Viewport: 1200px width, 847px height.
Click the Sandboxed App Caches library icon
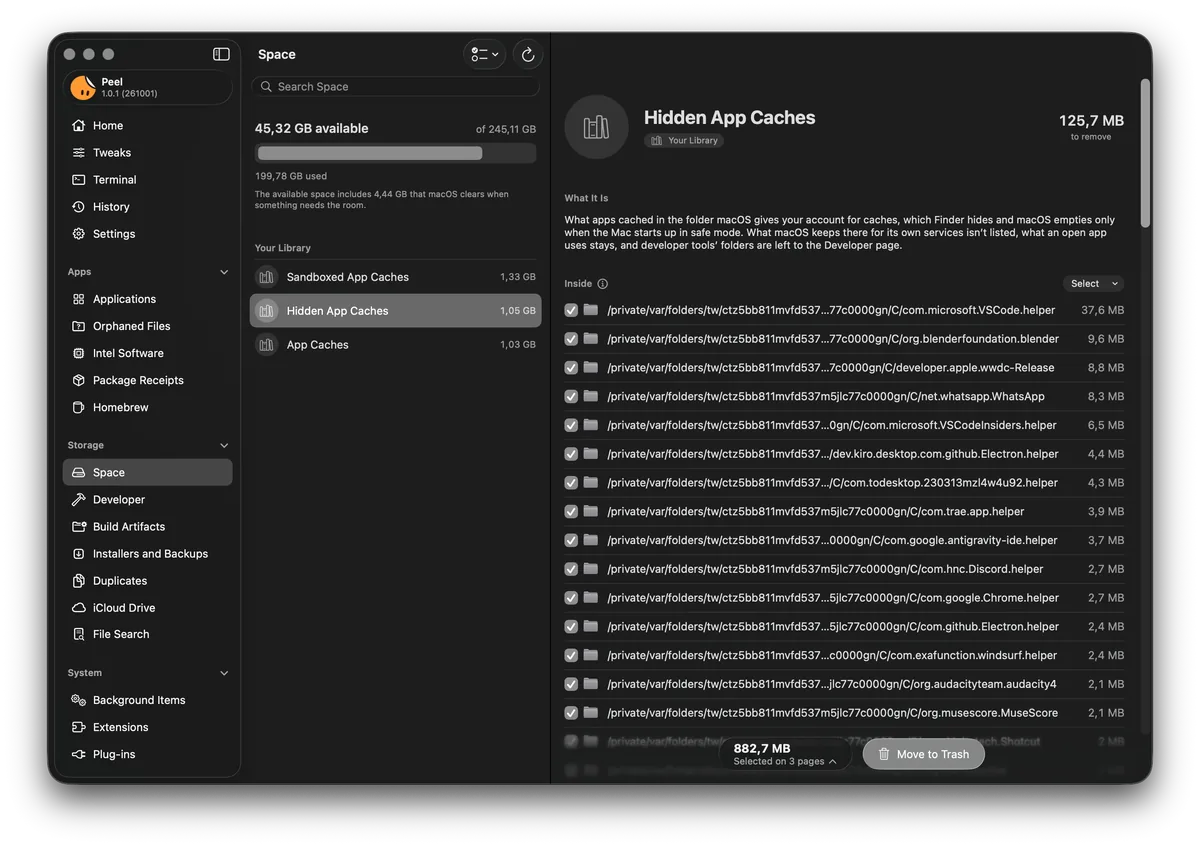(266, 277)
